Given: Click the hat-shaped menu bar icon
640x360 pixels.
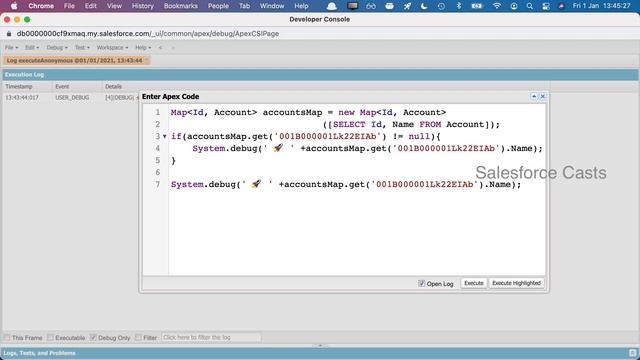Looking at the screenshot, I should (331, 6).
